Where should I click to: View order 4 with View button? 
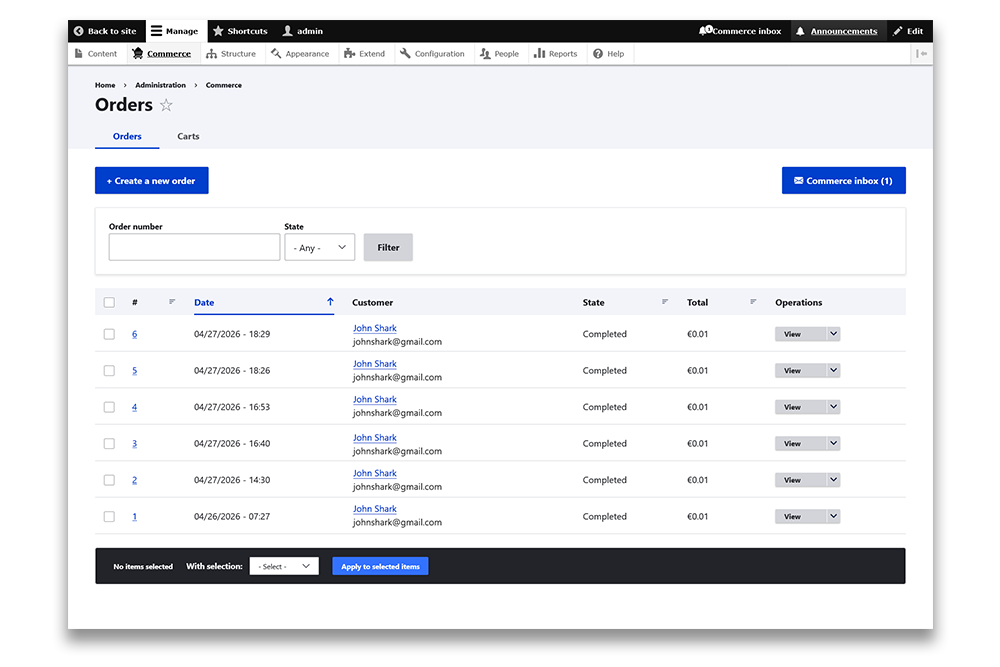click(800, 407)
